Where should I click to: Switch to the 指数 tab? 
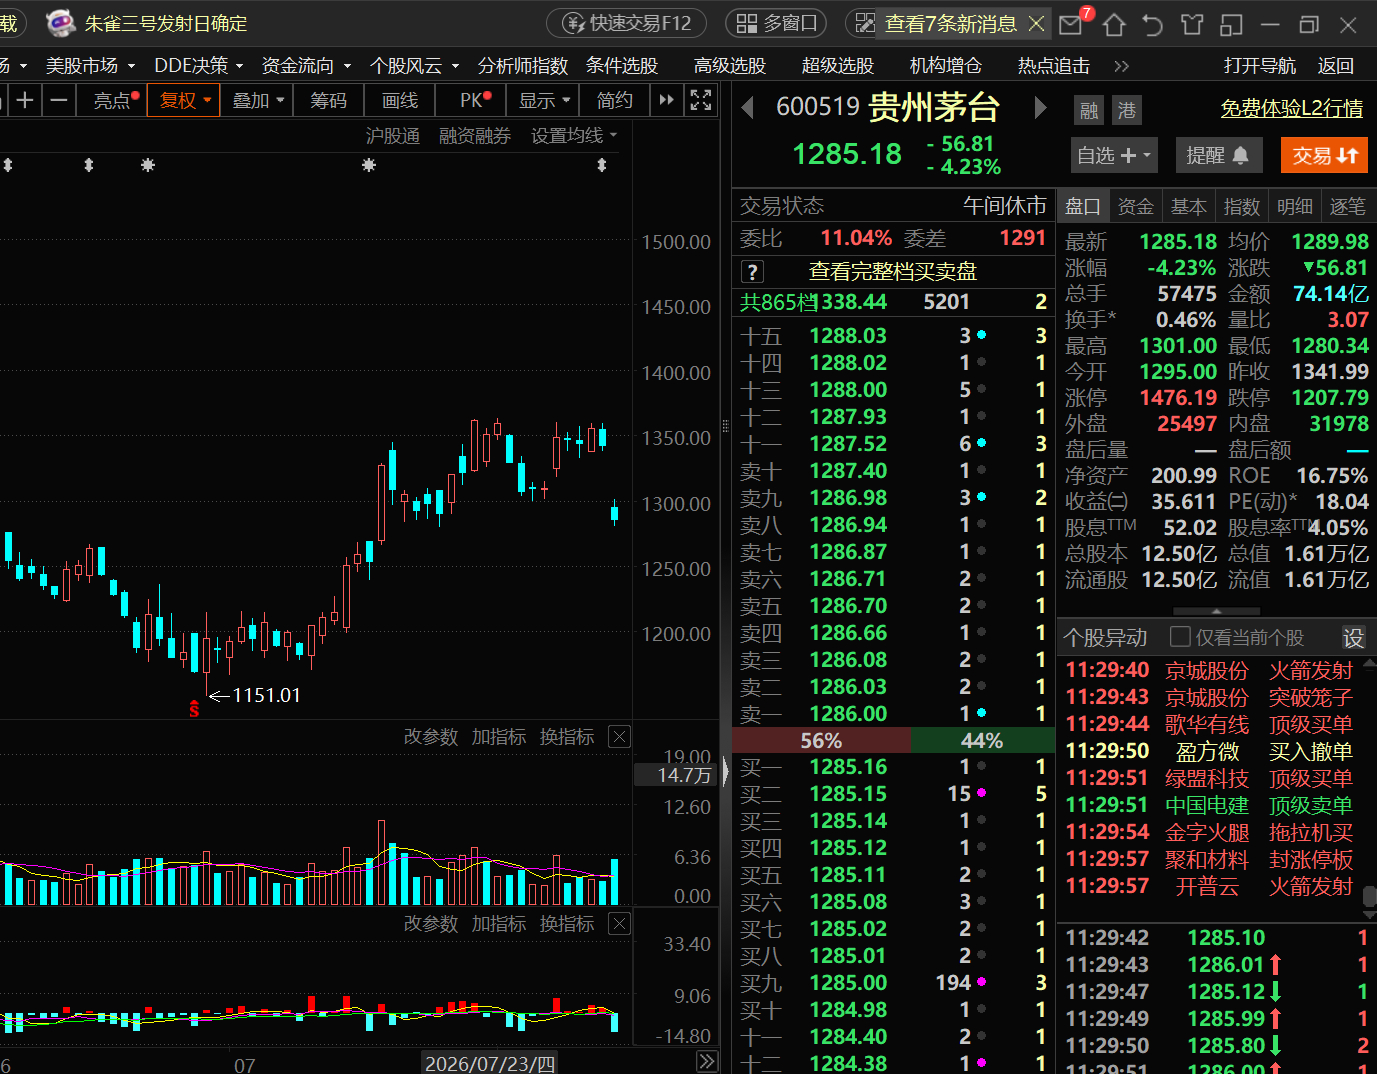click(x=1242, y=206)
